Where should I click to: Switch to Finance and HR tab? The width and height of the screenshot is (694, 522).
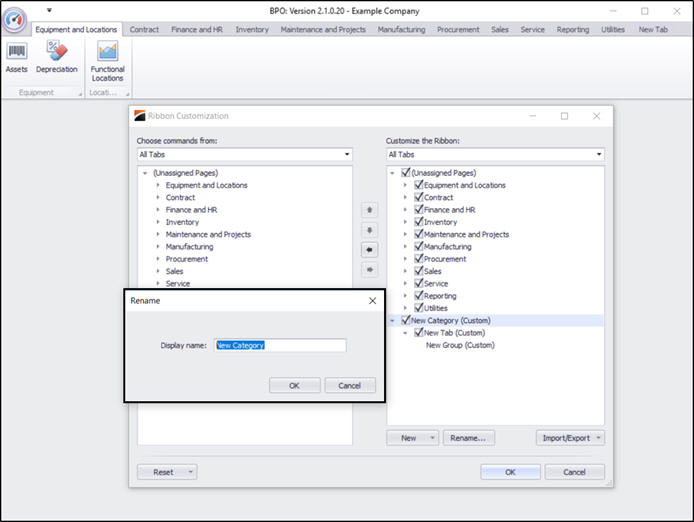[197, 30]
